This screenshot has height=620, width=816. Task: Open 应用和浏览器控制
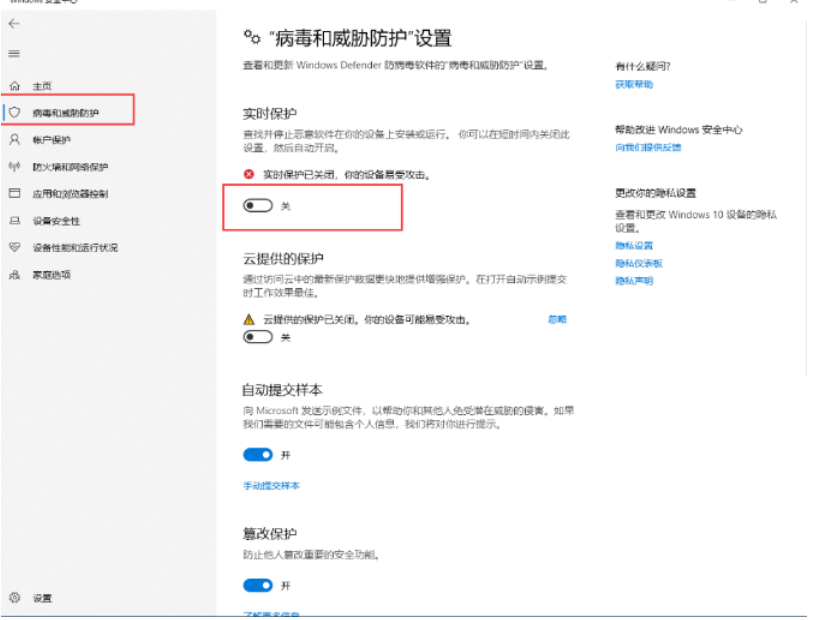(x=70, y=194)
